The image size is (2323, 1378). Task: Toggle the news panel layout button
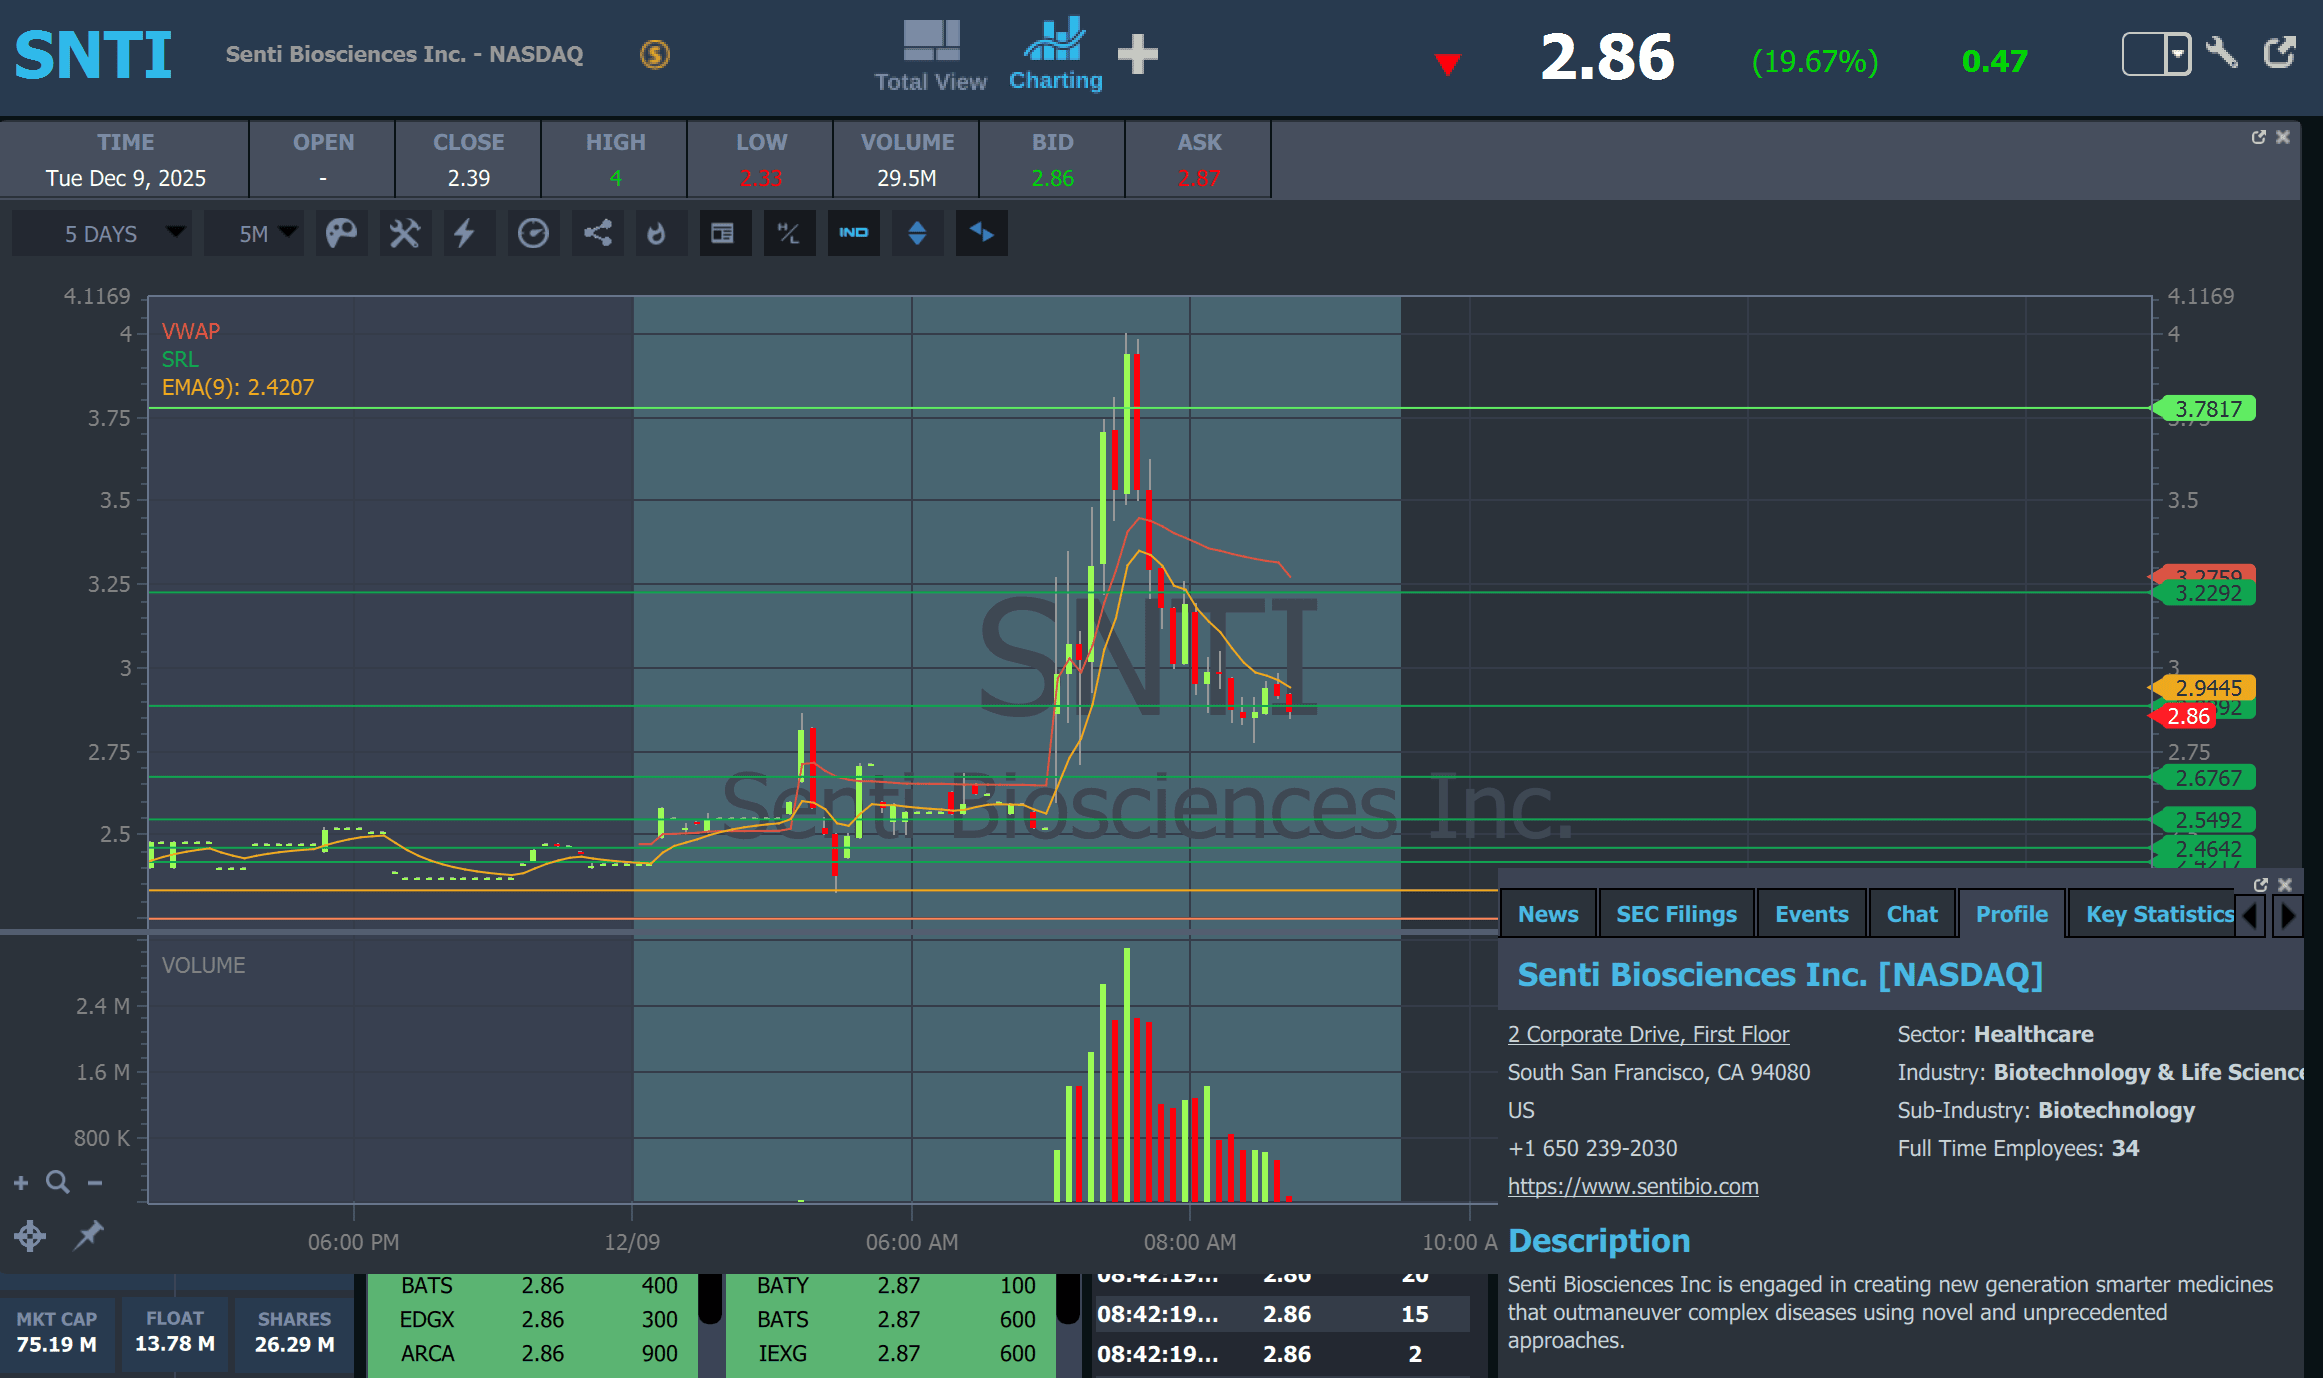pos(723,234)
